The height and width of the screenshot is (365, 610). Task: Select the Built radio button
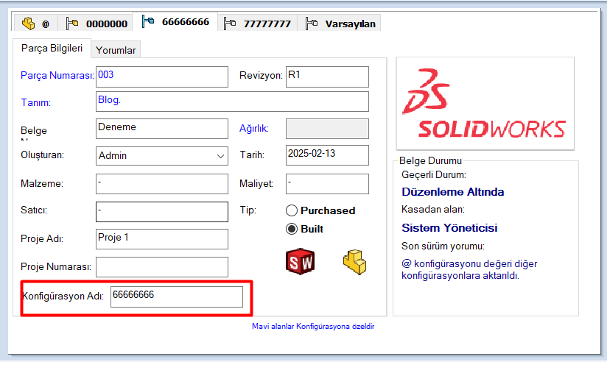pyautogui.click(x=292, y=229)
